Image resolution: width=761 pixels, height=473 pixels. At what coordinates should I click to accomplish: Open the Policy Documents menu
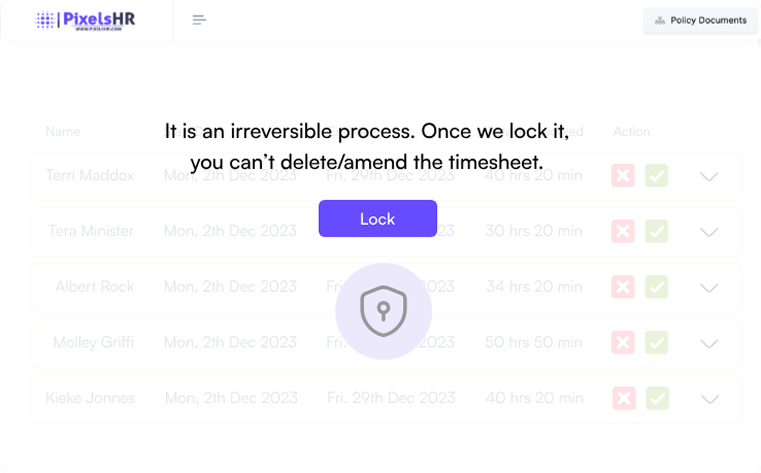pyautogui.click(x=700, y=20)
